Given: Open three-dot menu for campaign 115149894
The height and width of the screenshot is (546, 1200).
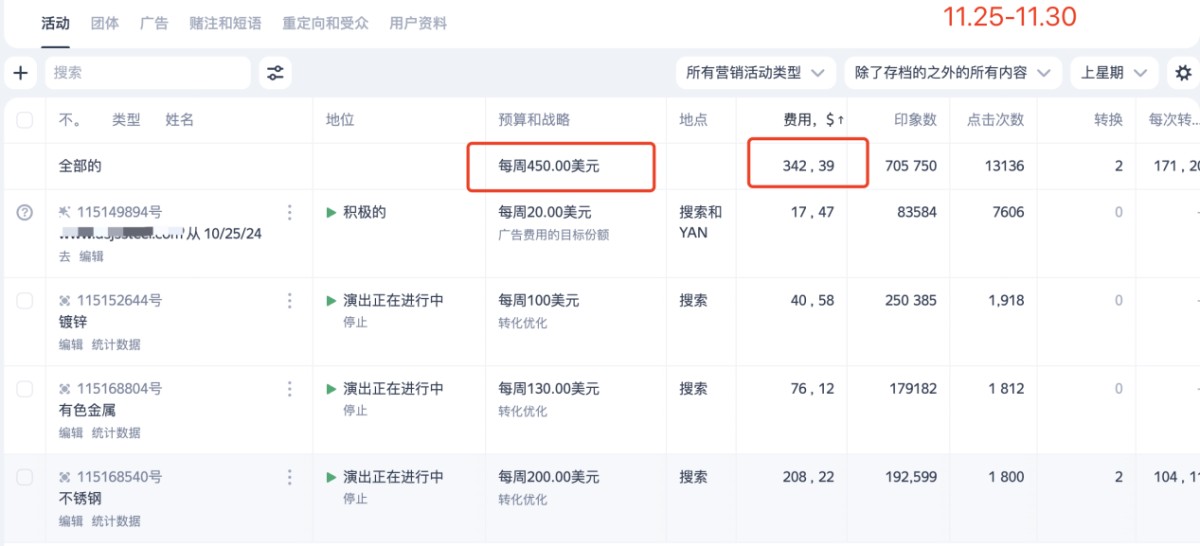Looking at the screenshot, I should 290,212.
